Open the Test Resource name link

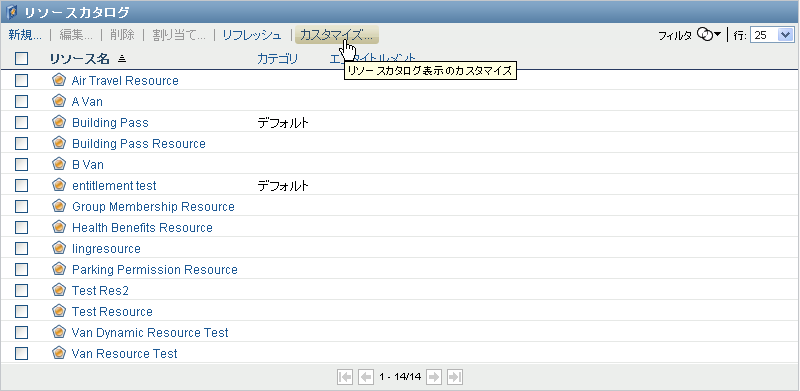coord(112,311)
